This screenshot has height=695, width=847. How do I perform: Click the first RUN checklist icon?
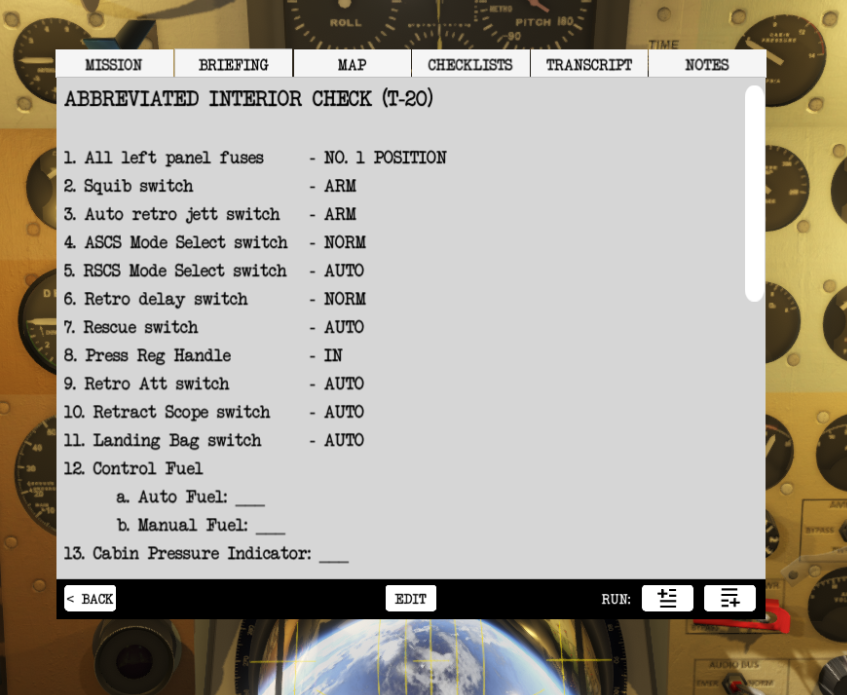(667, 598)
